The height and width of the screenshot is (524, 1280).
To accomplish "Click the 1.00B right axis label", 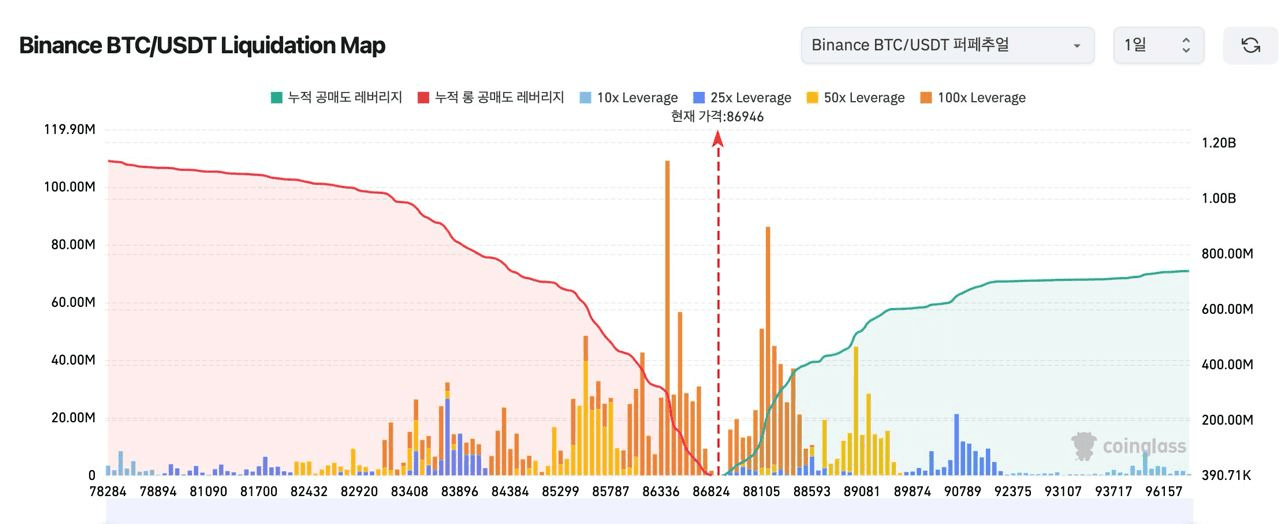I will click(1218, 198).
